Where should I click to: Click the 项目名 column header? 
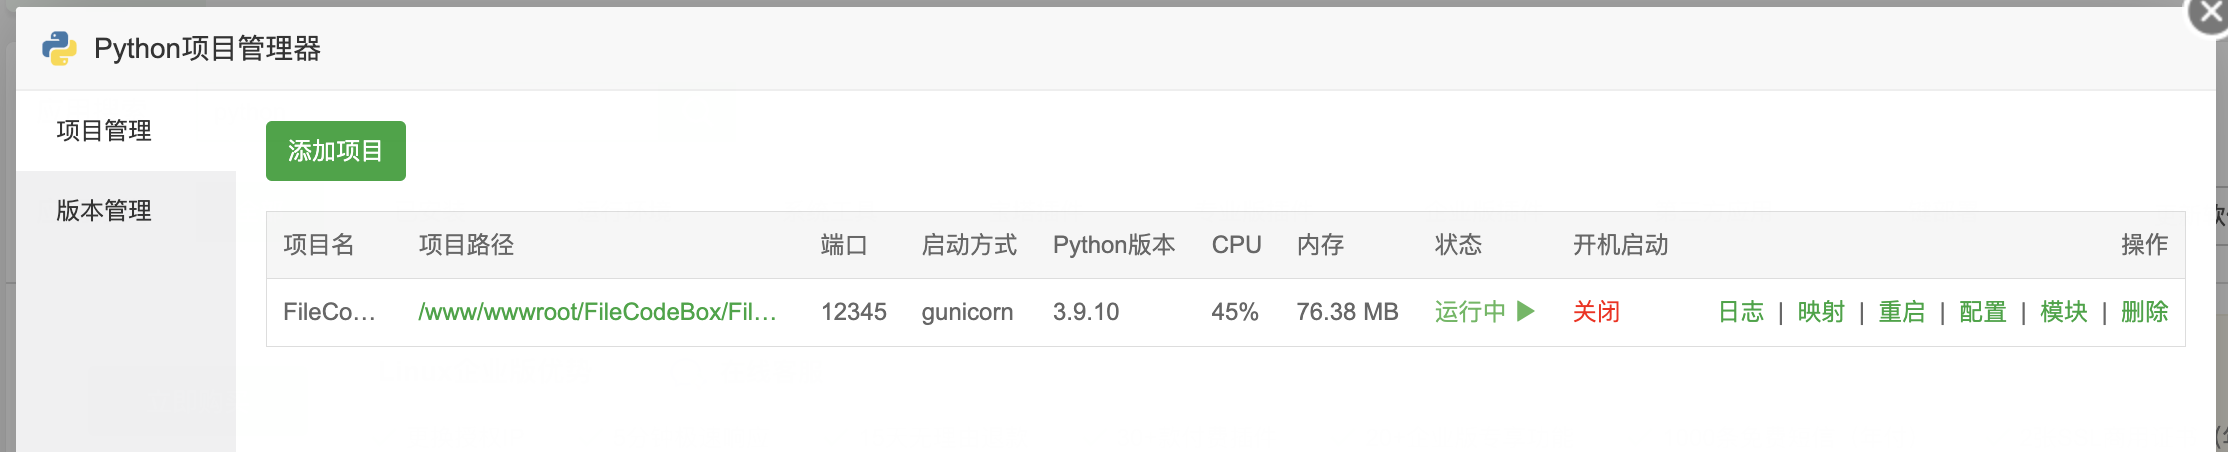point(319,245)
